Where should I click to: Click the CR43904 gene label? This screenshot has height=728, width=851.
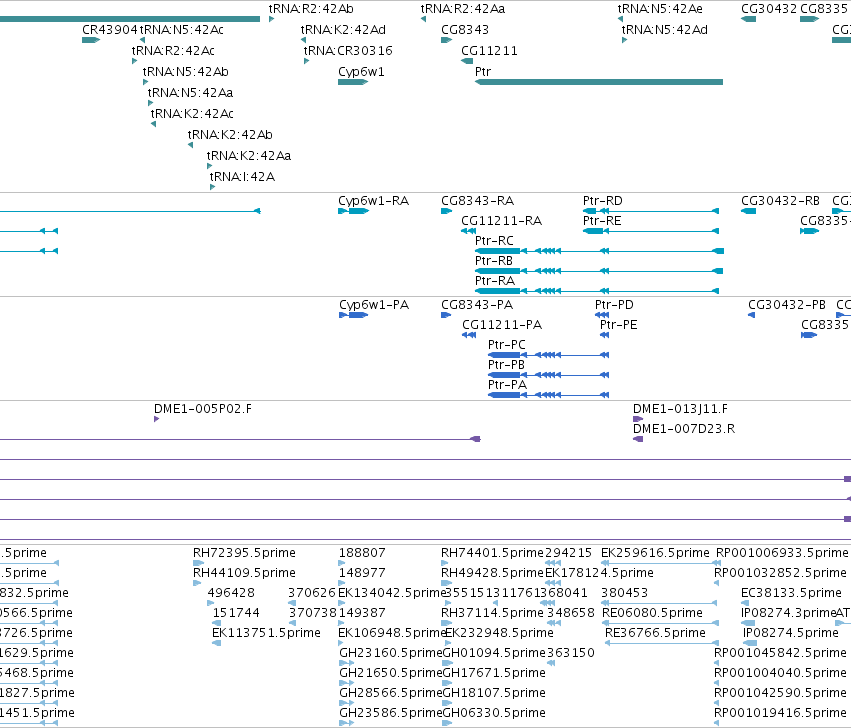click(x=110, y=30)
